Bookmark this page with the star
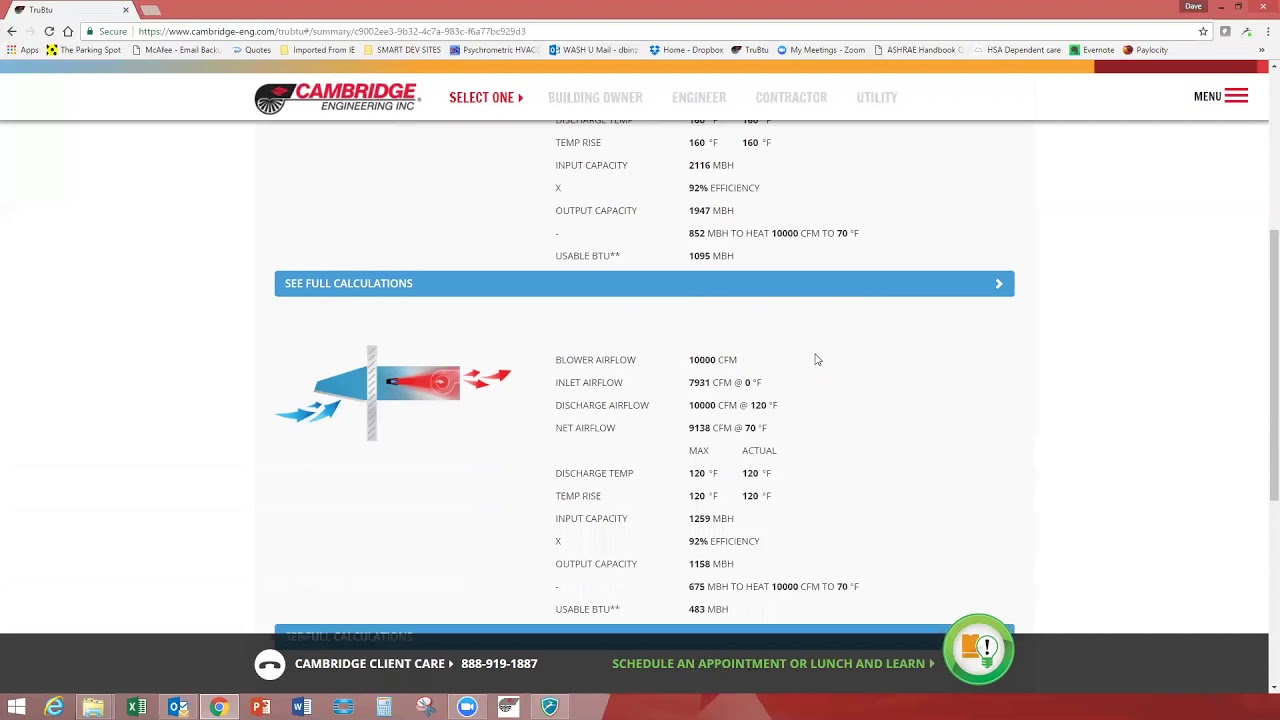This screenshot has height=720, width=1280. point(1203,31)
